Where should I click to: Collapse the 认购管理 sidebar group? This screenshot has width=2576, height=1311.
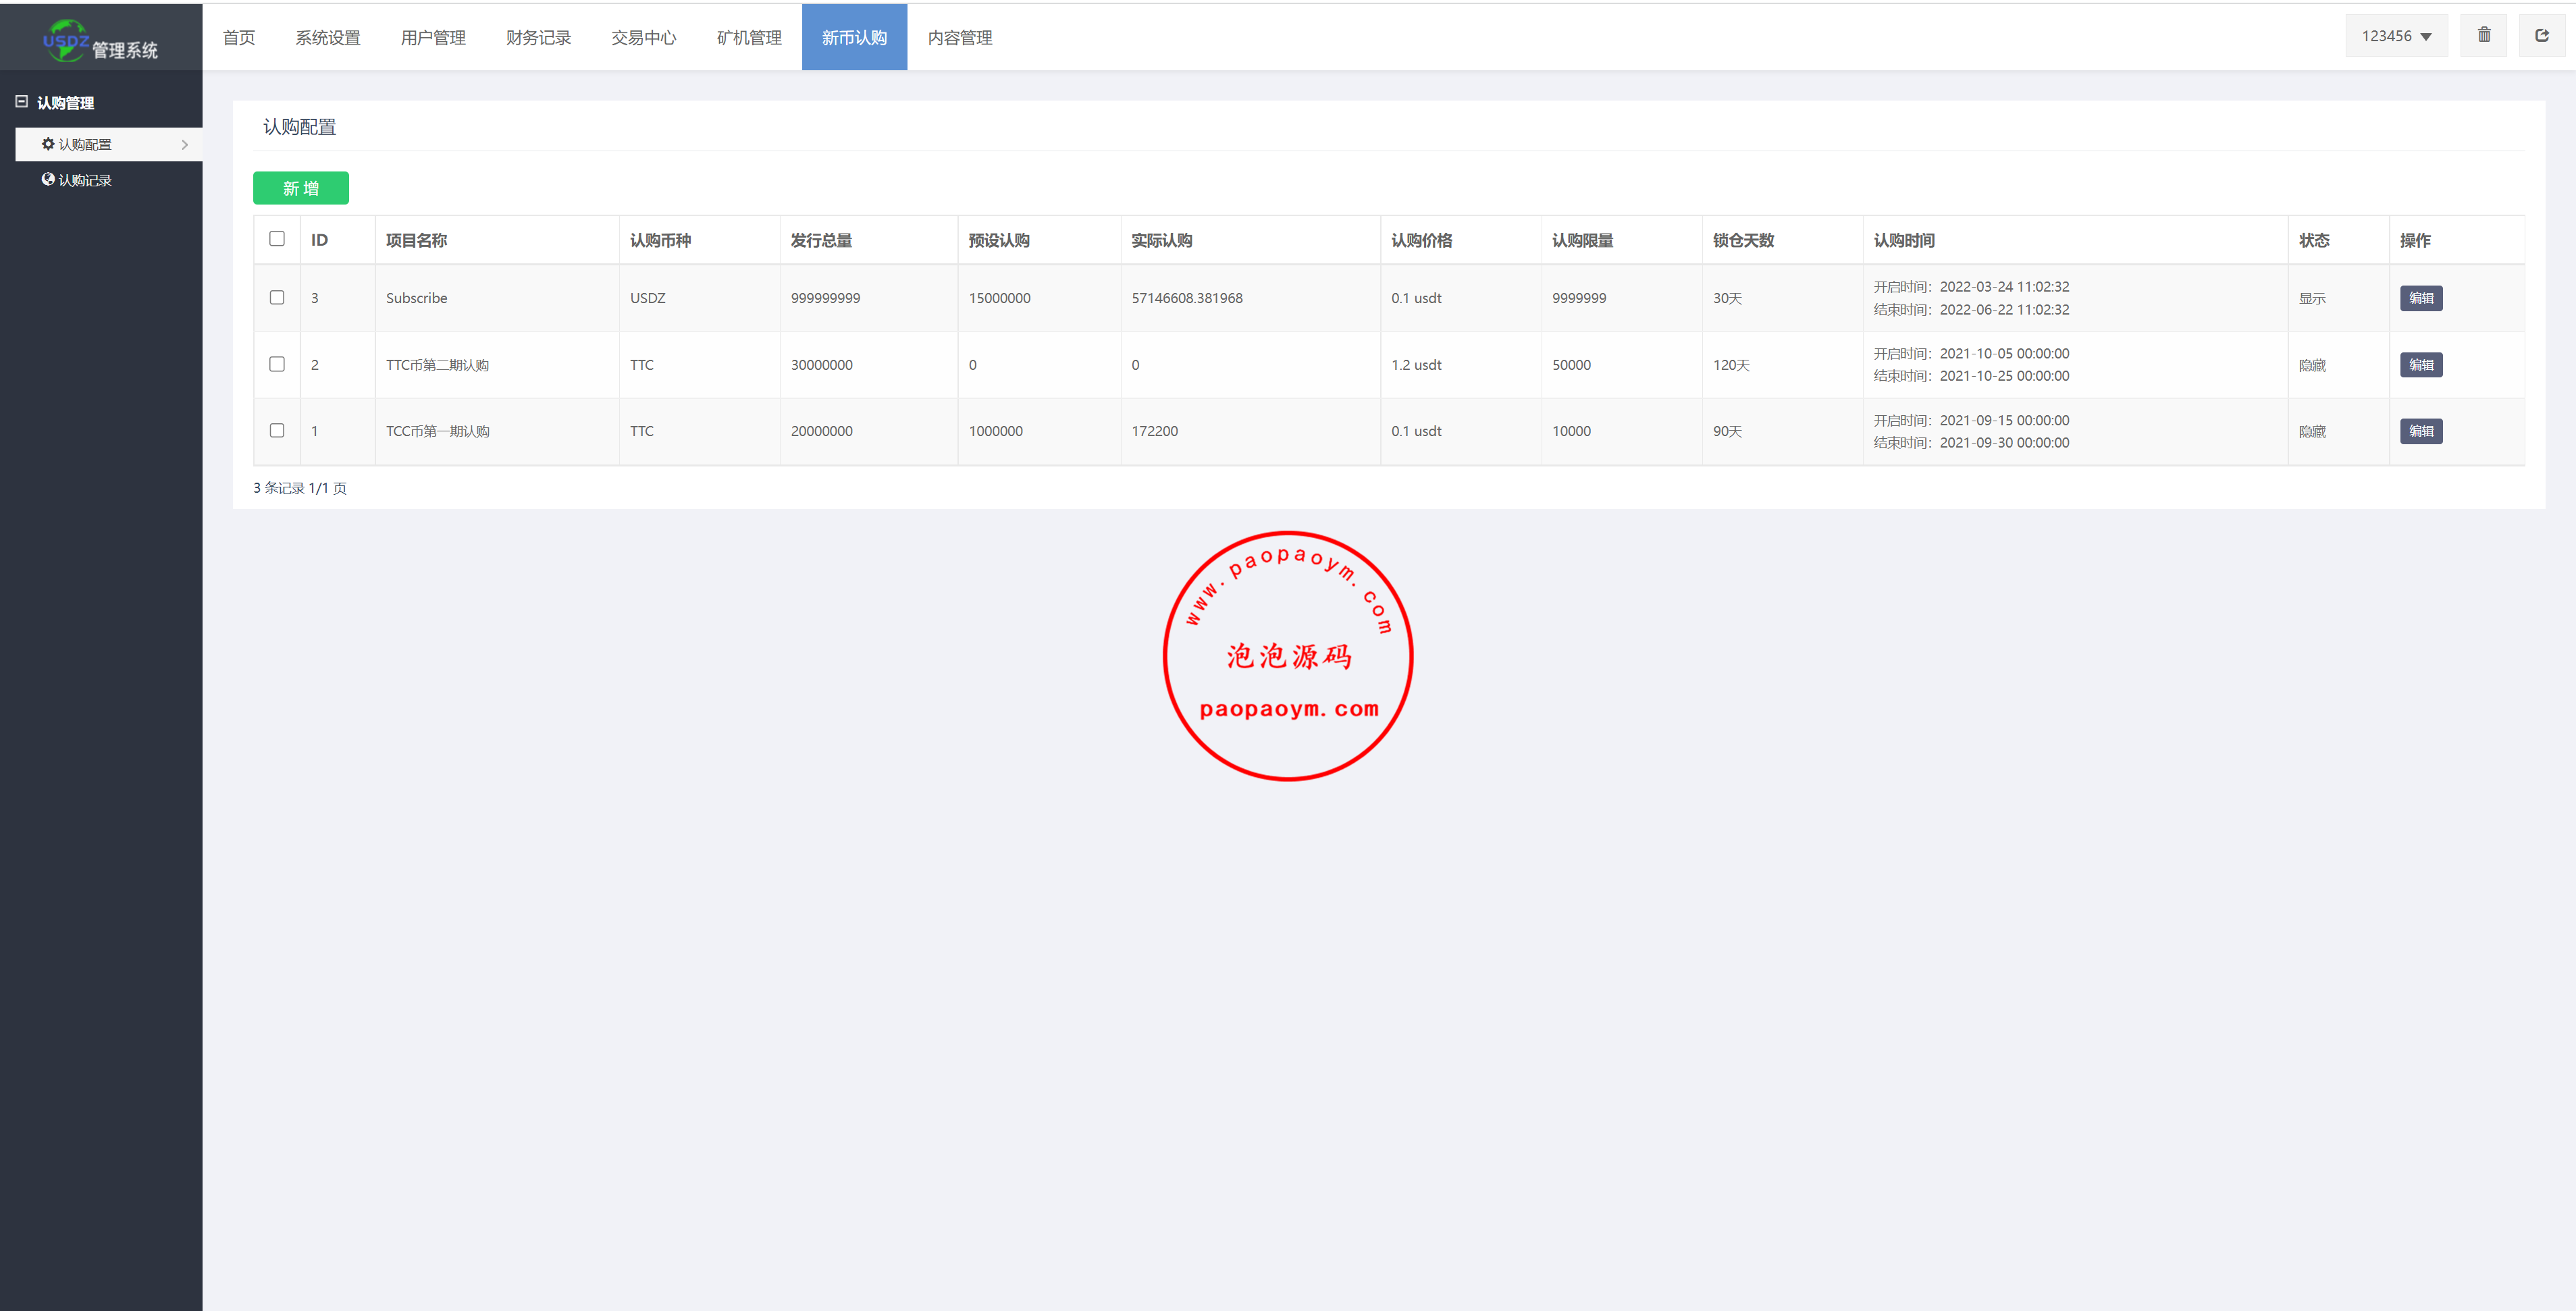click(21, 102)
